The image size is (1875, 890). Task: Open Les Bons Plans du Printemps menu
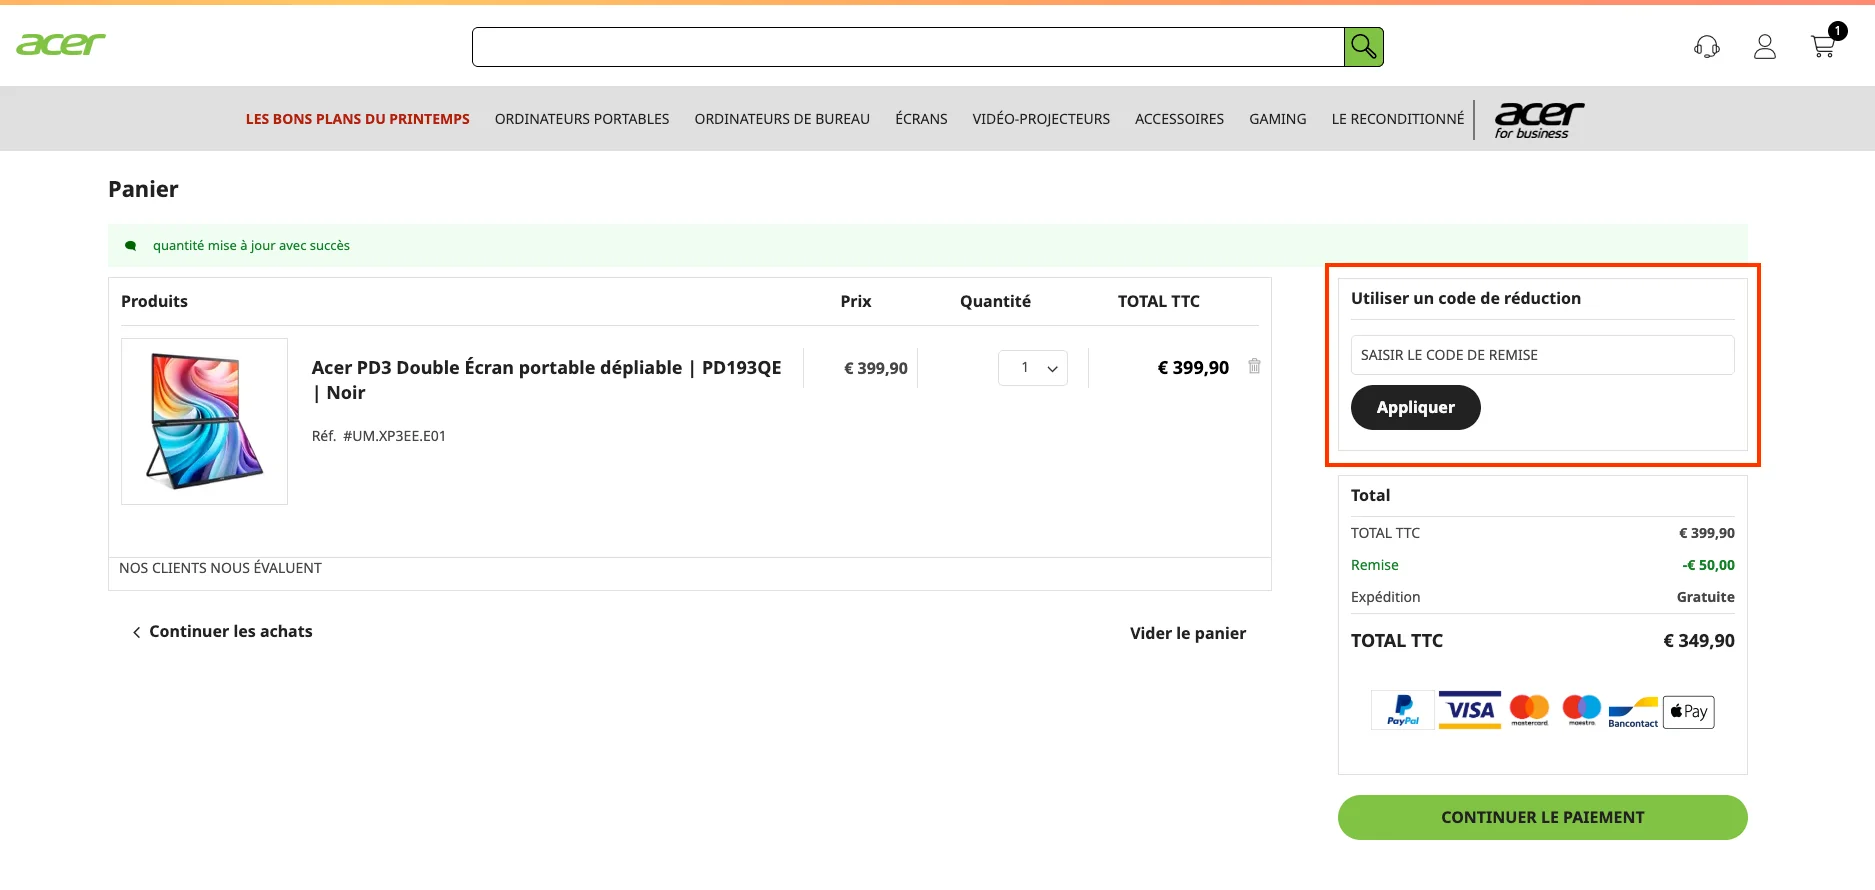(358, 119)
